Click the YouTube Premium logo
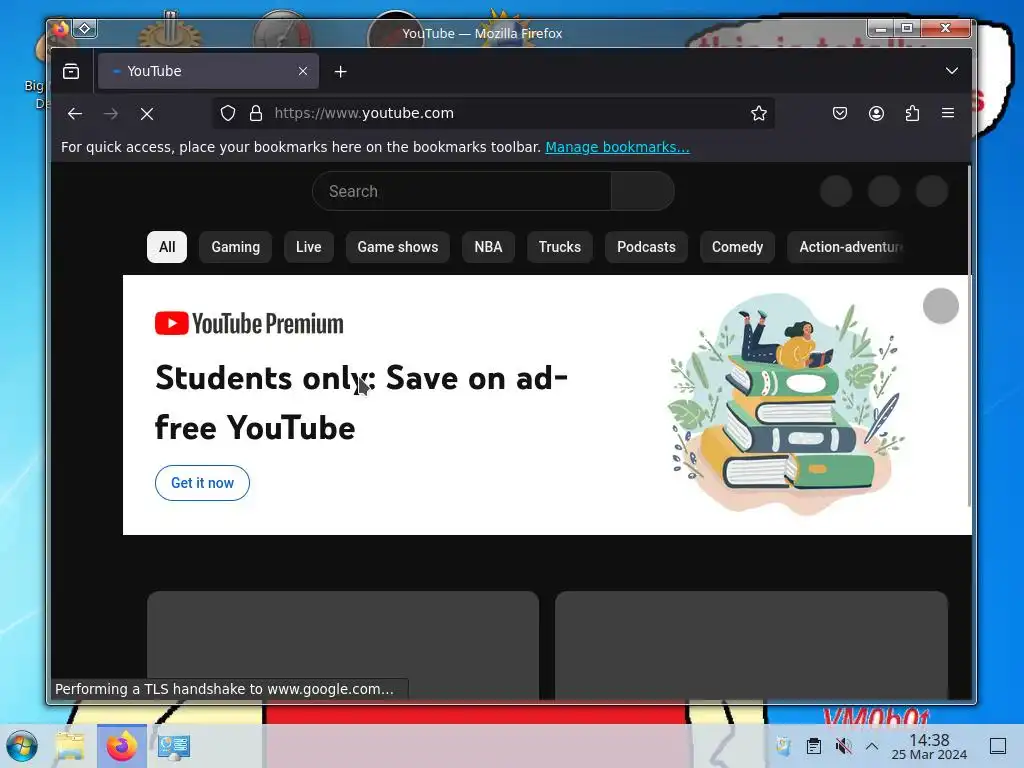The image size is (1024, 768). click(x=249, y=323)
